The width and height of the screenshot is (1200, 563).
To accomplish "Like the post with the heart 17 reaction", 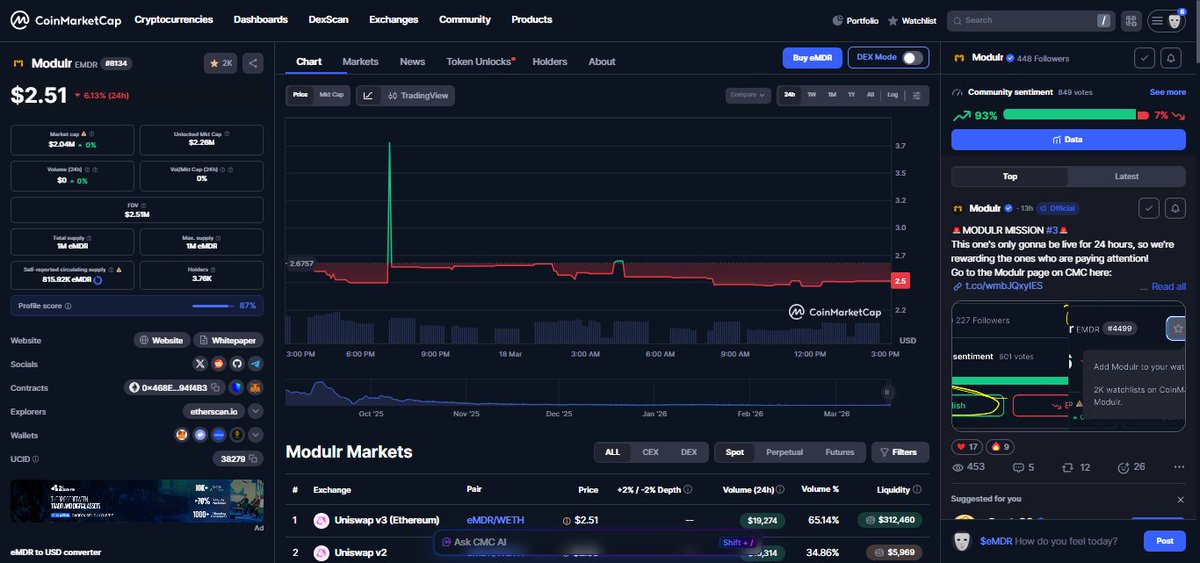I will pyautogui.click(x=966, y=446).
